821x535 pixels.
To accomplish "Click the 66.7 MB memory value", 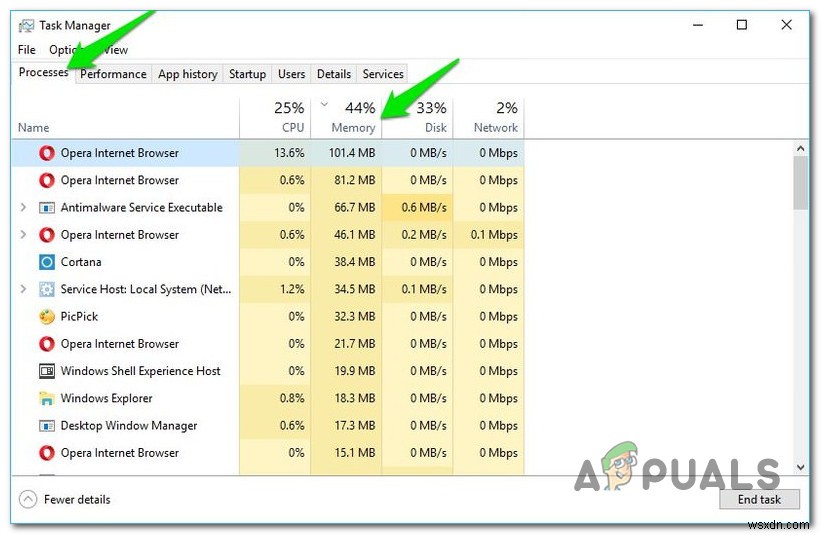I will point(355,207).
